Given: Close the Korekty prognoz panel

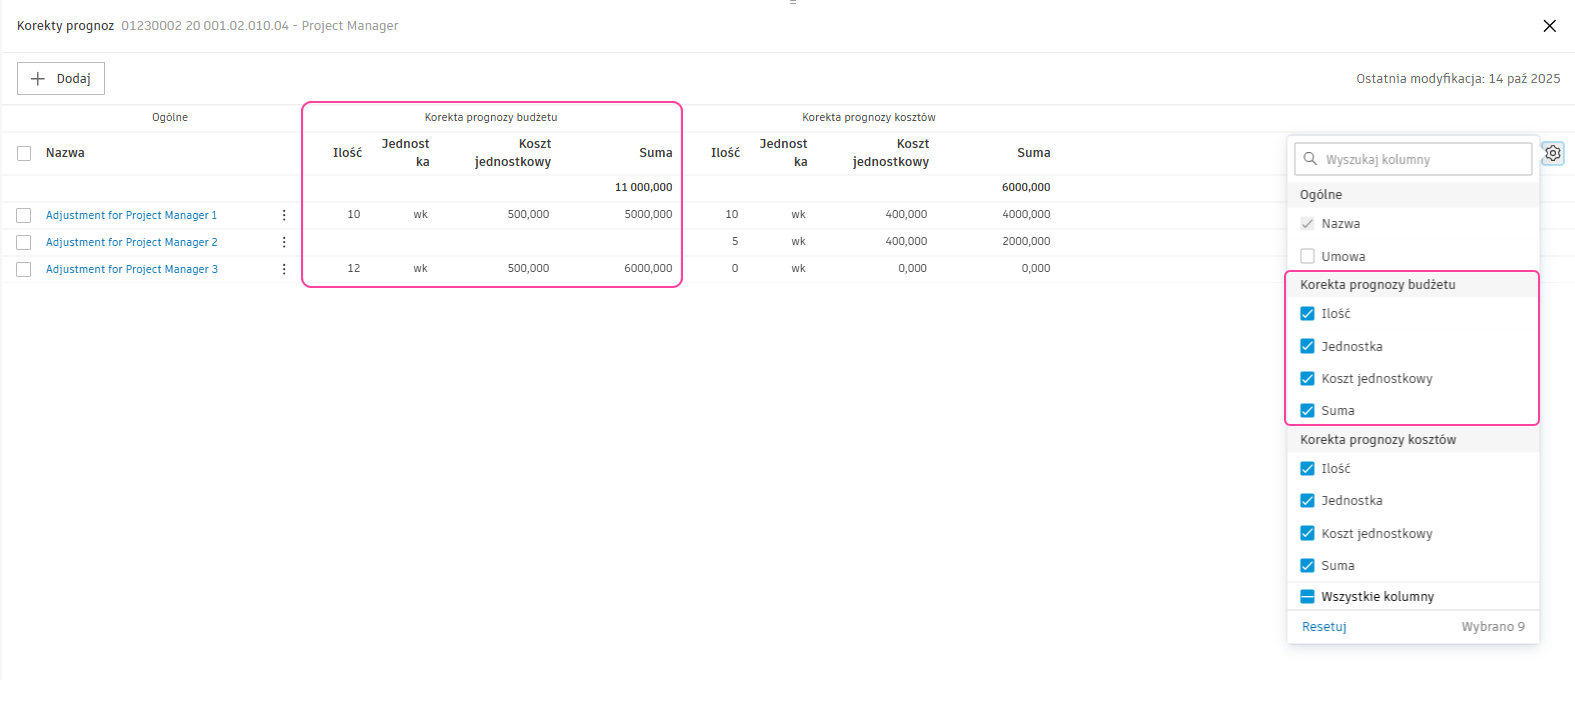Looking at the screenshot, I should click(x=1549, y=26).
